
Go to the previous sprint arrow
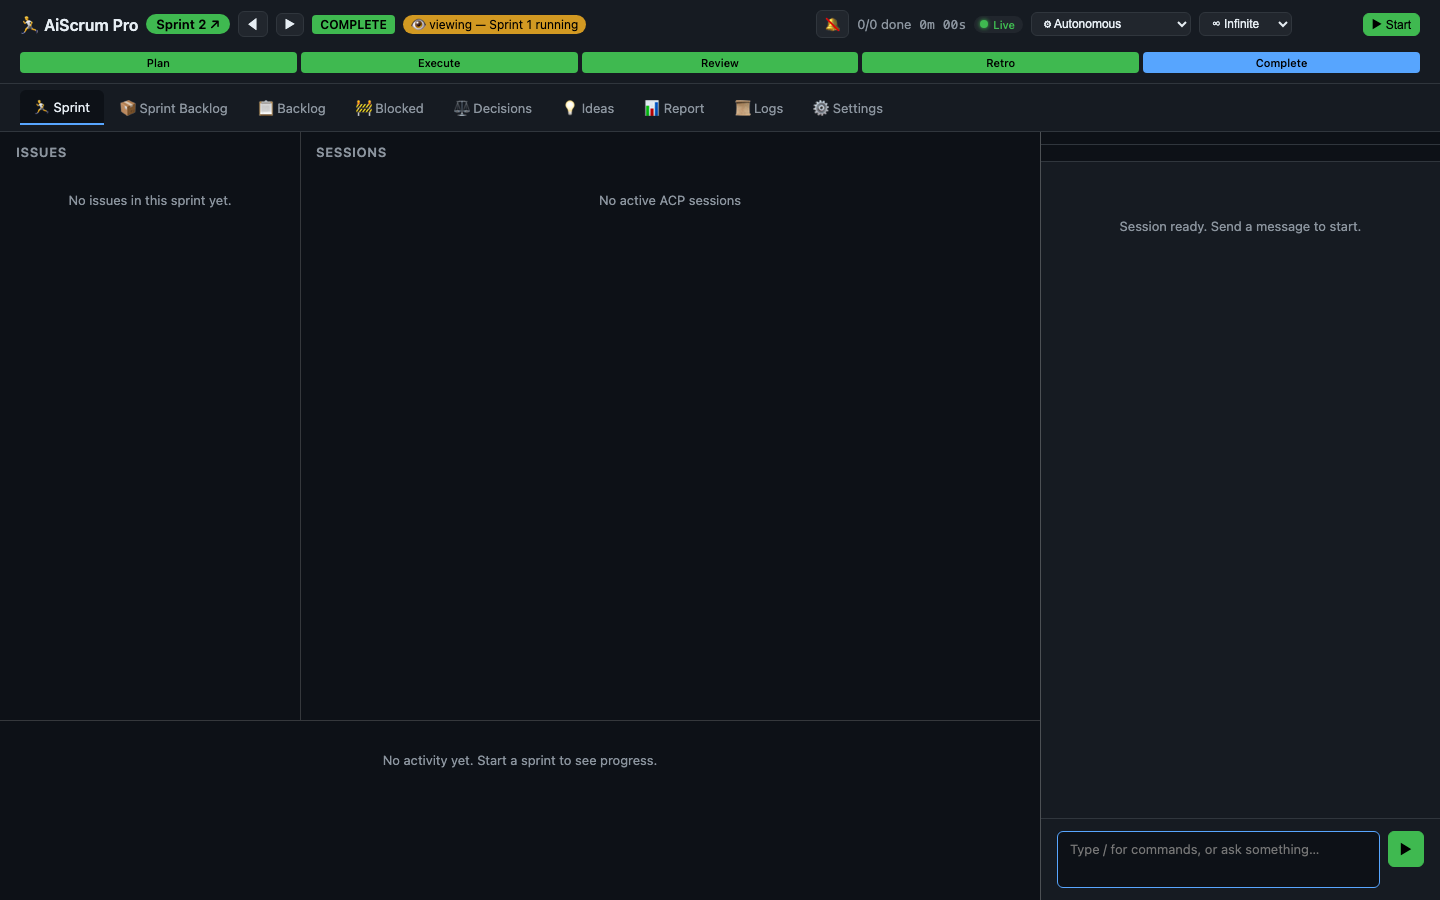pyautogui.click(x=253, y=24)
